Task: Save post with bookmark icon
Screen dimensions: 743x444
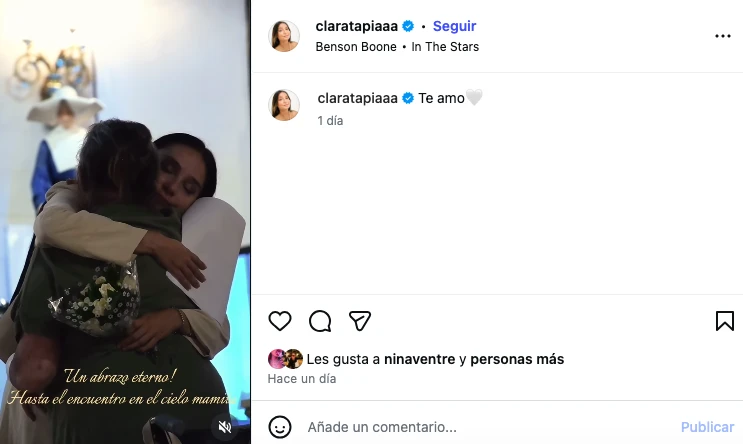Action: click(x=725, y=321)
